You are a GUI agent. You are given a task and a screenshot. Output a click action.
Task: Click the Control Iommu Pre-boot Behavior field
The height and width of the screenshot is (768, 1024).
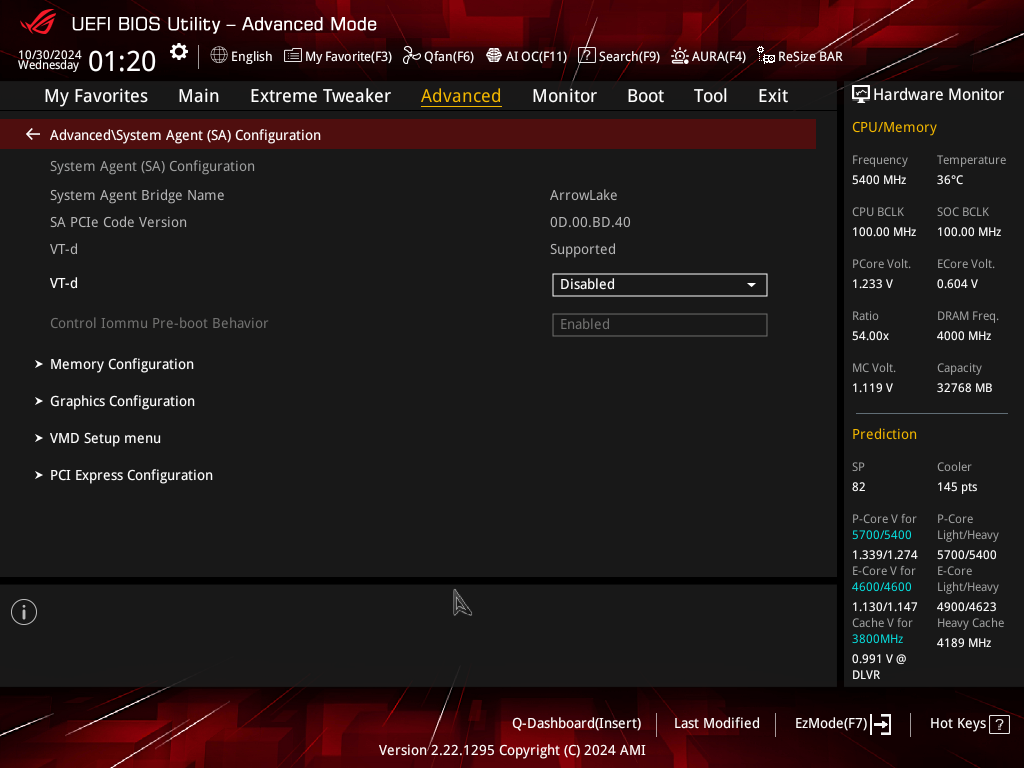[x=660, y=325]
